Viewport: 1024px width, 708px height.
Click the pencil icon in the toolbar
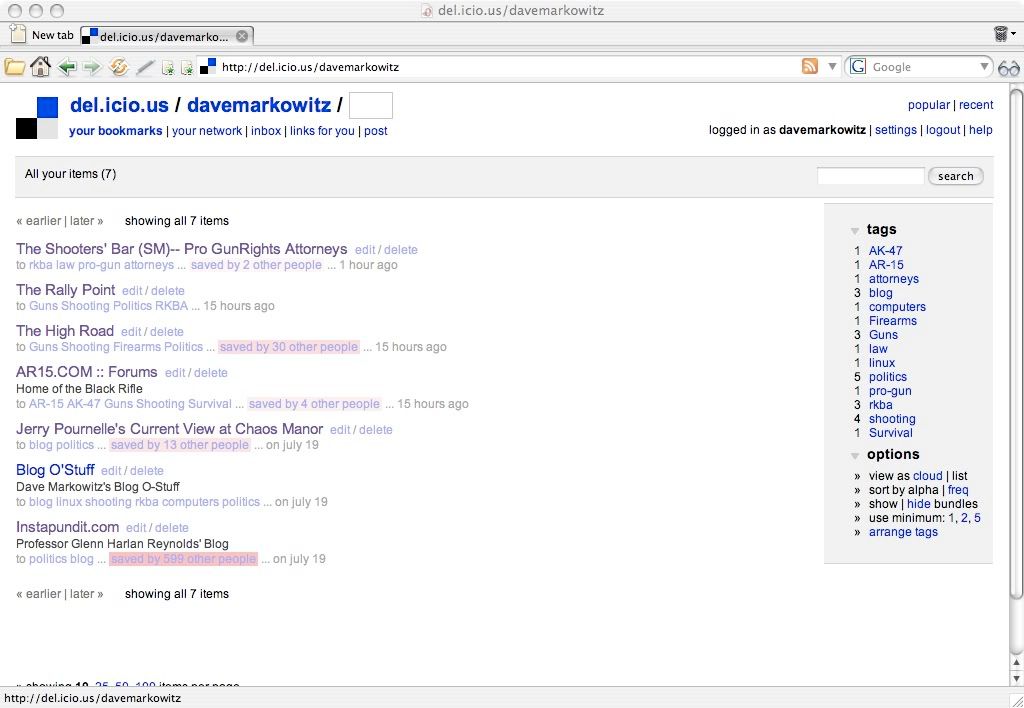145,67
